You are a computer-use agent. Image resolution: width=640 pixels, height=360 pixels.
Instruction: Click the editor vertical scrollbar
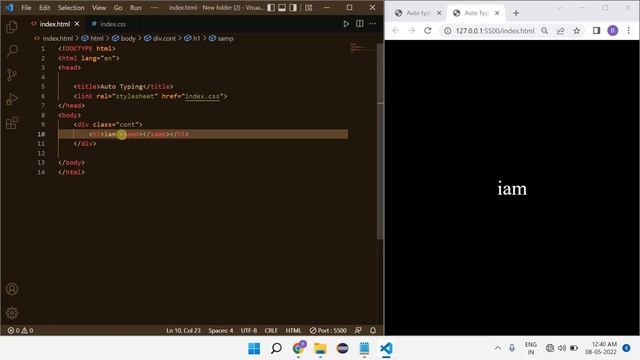coord(380,141)
